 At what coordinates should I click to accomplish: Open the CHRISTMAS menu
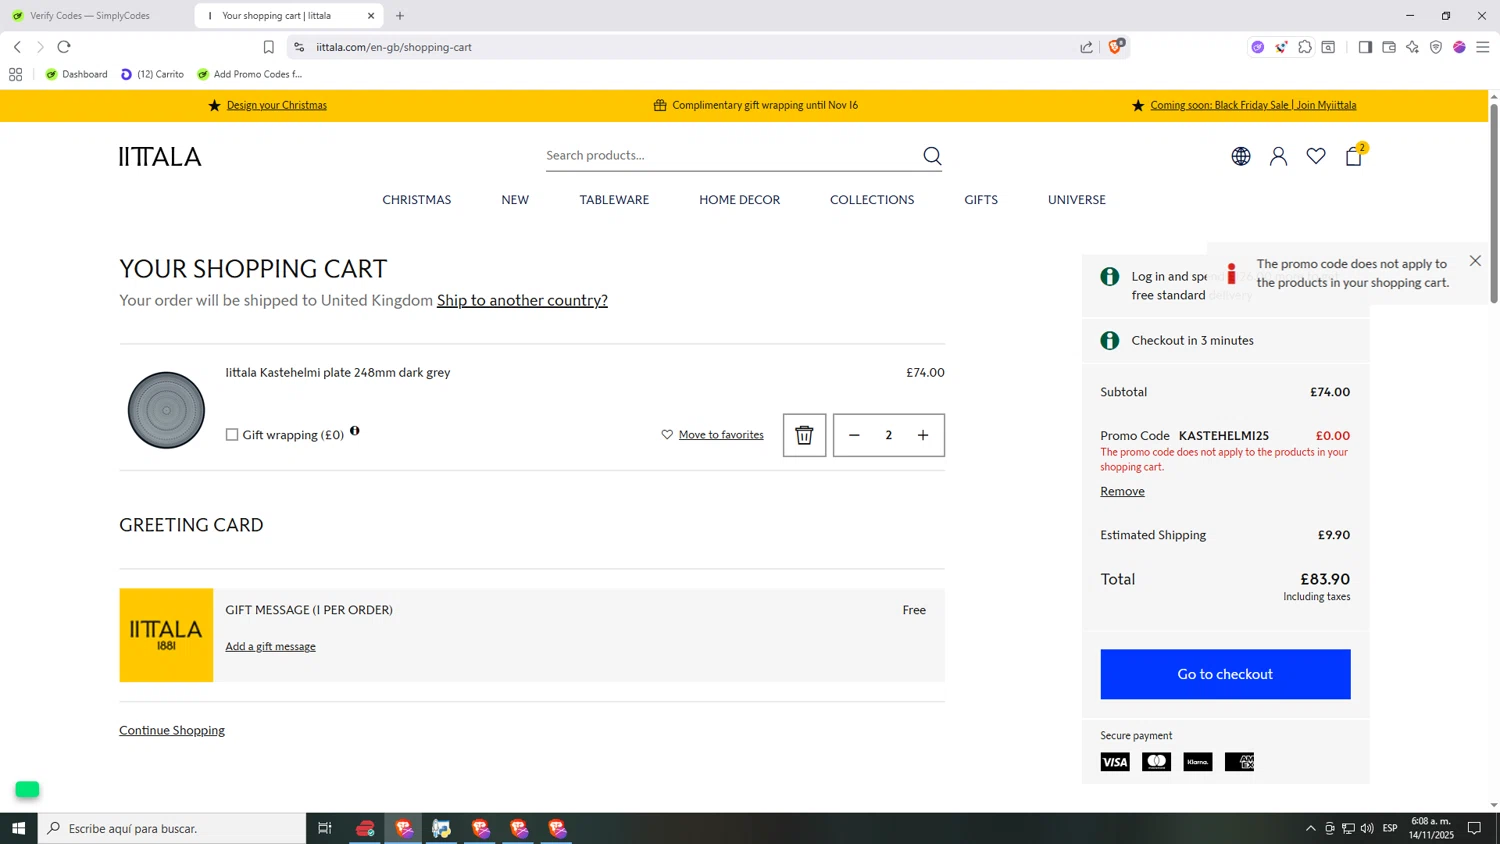(x=416, y=200)
